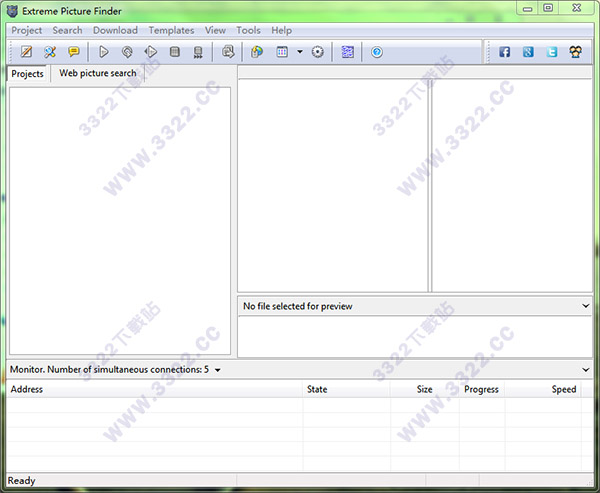Collapse the preview panel chevron

click(585, 306)
